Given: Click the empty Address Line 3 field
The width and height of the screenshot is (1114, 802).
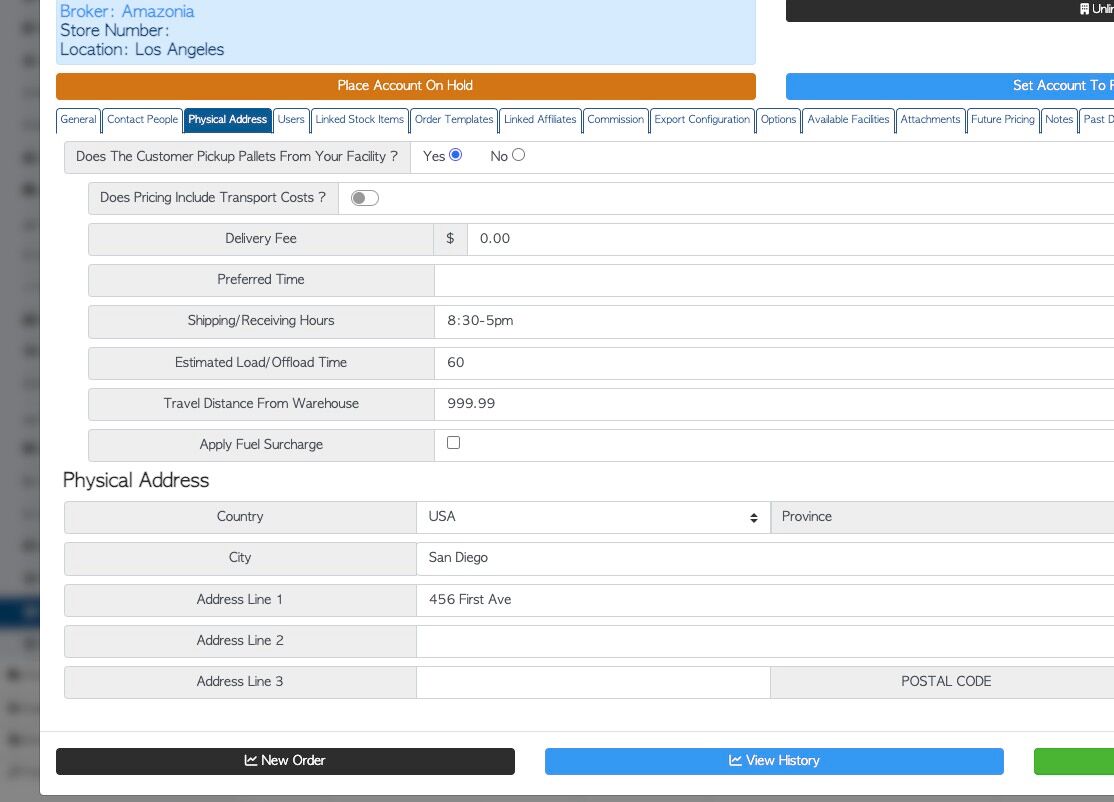Looking at the screenshot, I should tap(593, 682).
